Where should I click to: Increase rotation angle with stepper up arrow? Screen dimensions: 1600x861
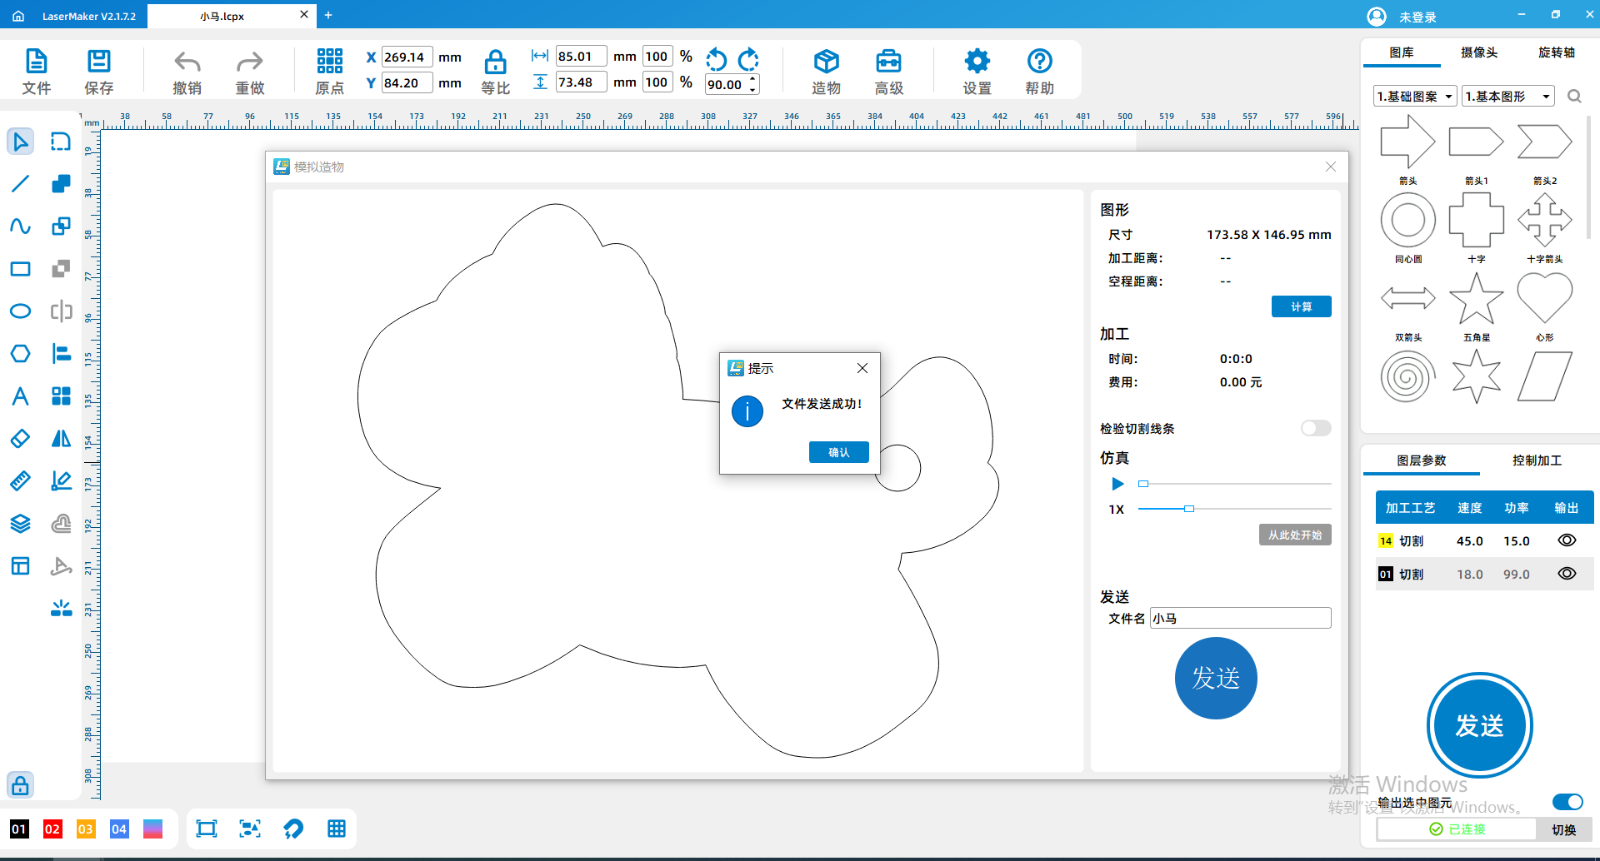(x=753, y=79)
